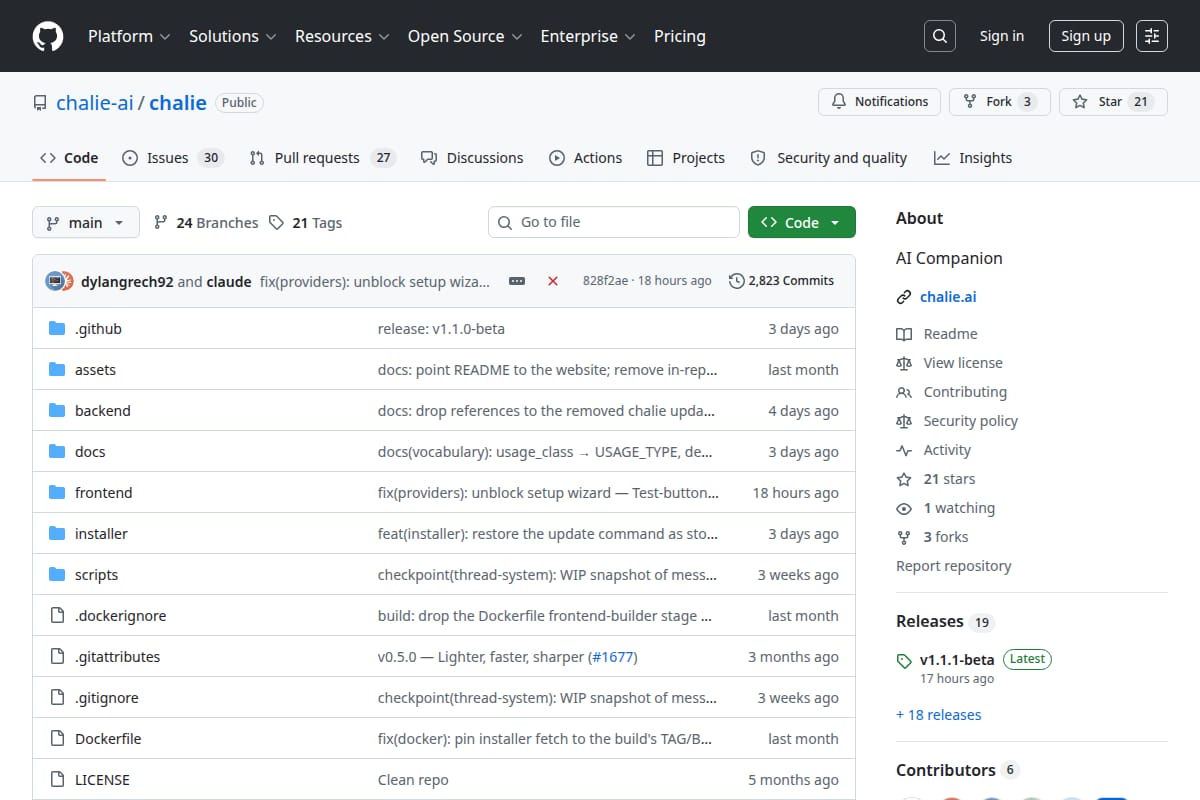
Task: Open the main branch selector dropdown
Action: [85, 223]
